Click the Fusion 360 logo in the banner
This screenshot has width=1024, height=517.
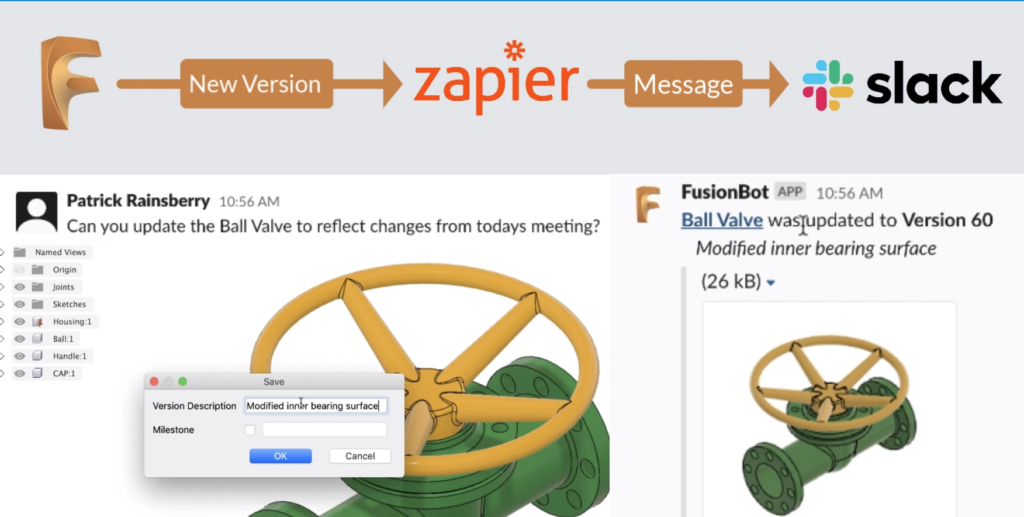click(x=71, y=83)
